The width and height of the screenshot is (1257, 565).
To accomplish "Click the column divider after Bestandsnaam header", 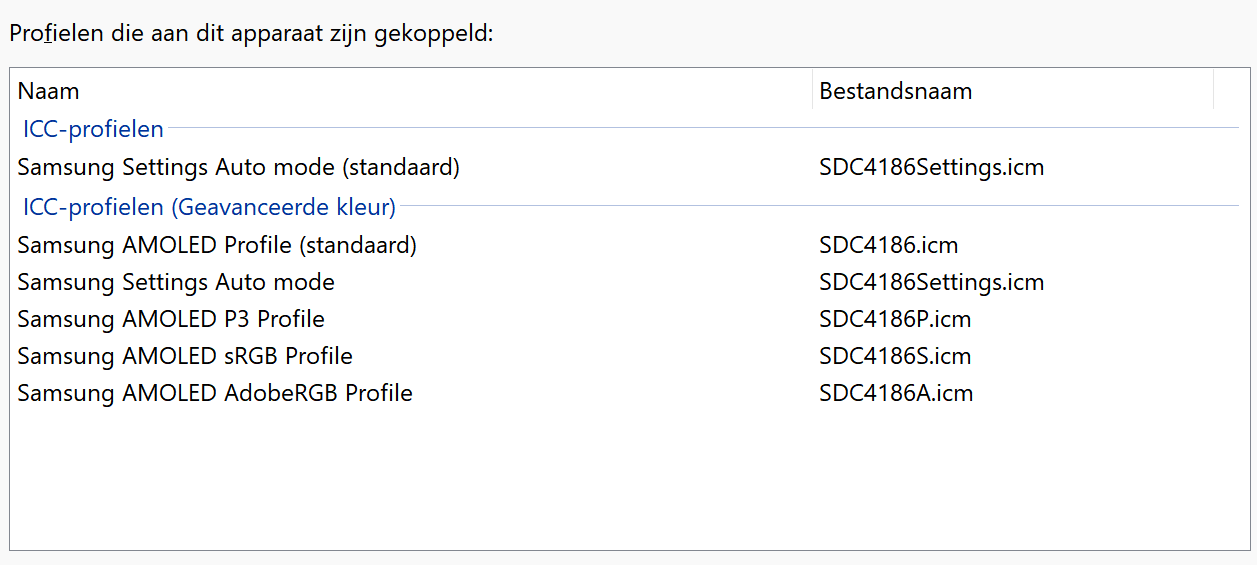I will tap(1214, 91).
